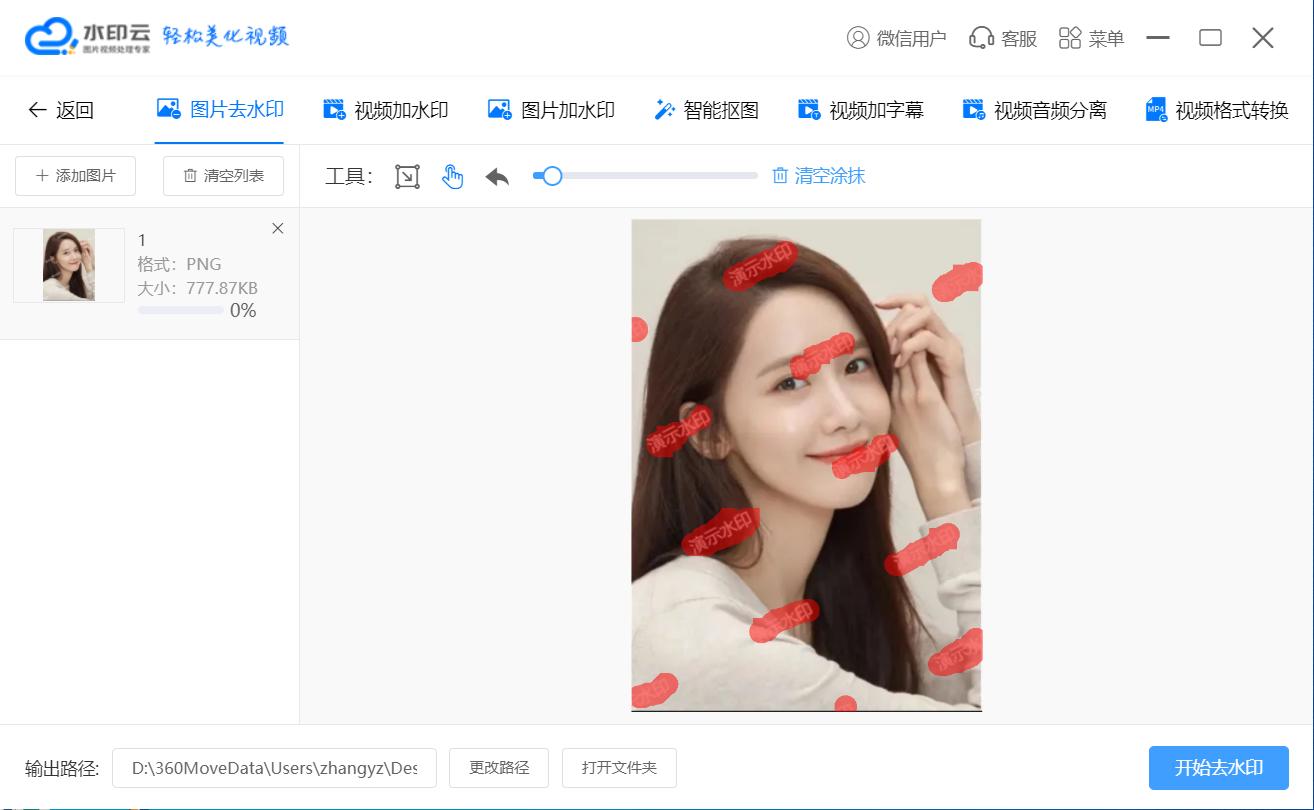Screen dimensions: 1314x810
Task: Click the 水印云 logo
Action: coord(88,37)
